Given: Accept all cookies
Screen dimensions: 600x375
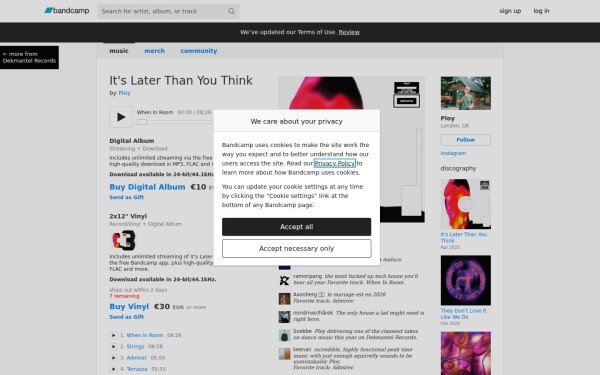Looking at the screenshot, I should pos(296,227).
